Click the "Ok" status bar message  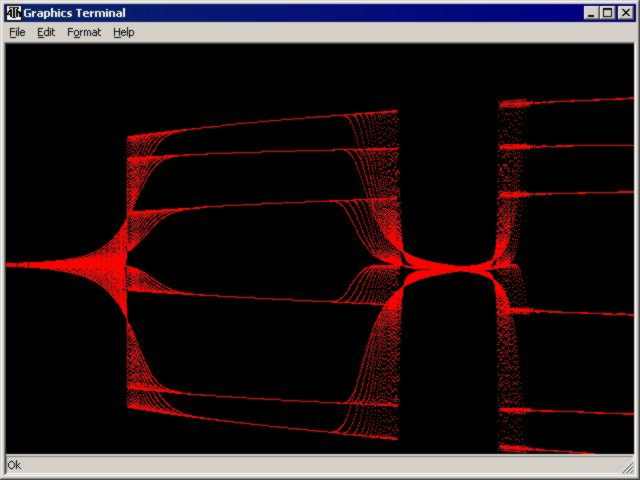[14, 465]
